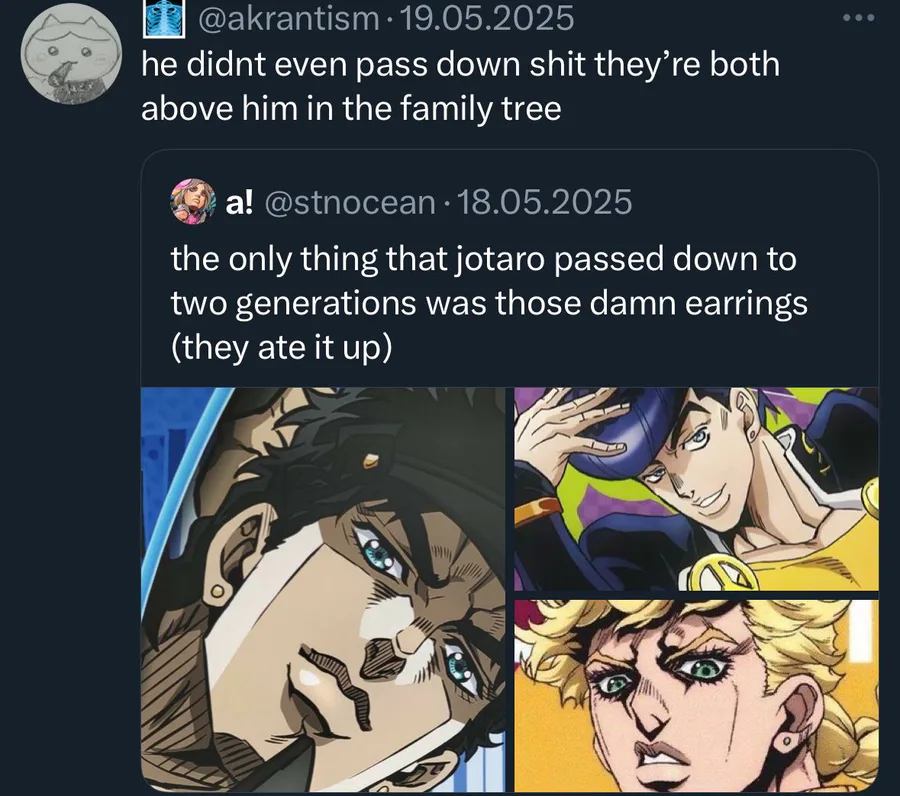The image size is (900, 796).
Task: Click the gold pin on the cap
Action: click(x=371, y=460)
